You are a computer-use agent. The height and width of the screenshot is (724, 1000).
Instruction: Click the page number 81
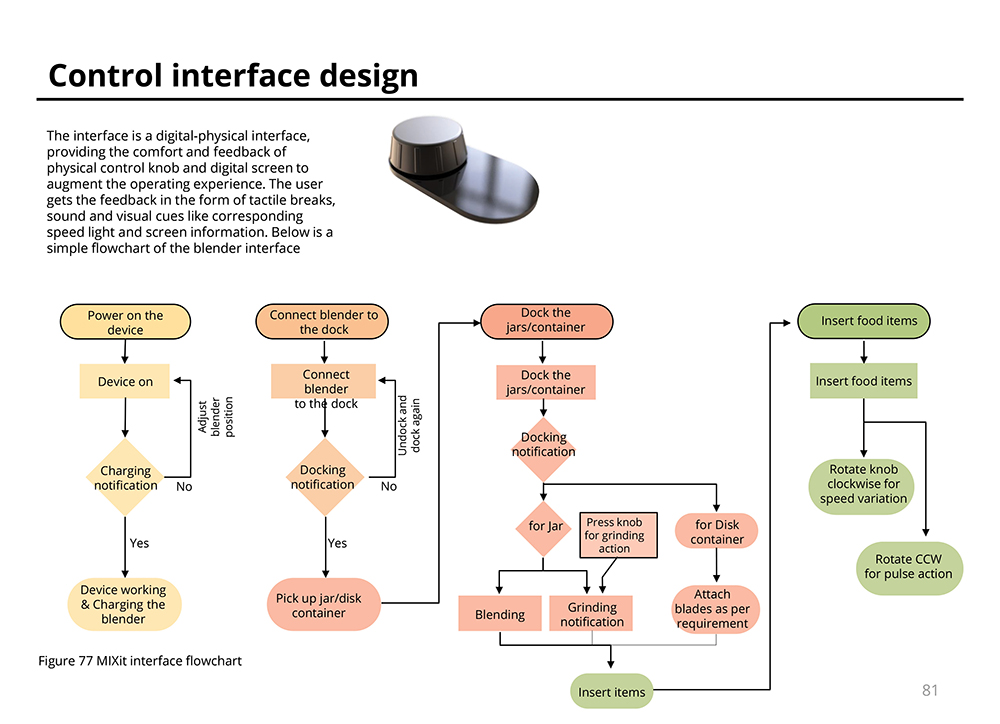click(x=929, y=690)
